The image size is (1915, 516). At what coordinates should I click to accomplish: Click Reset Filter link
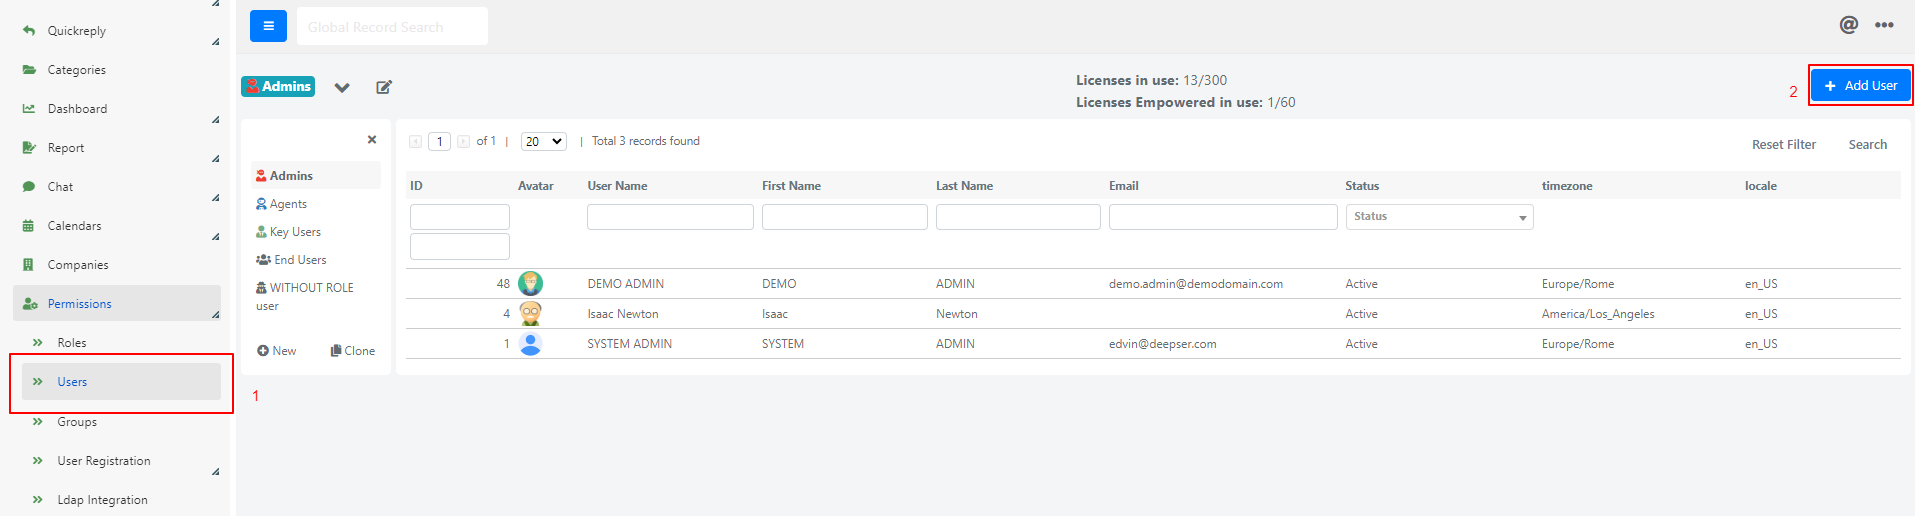(x=1784, y=145)
